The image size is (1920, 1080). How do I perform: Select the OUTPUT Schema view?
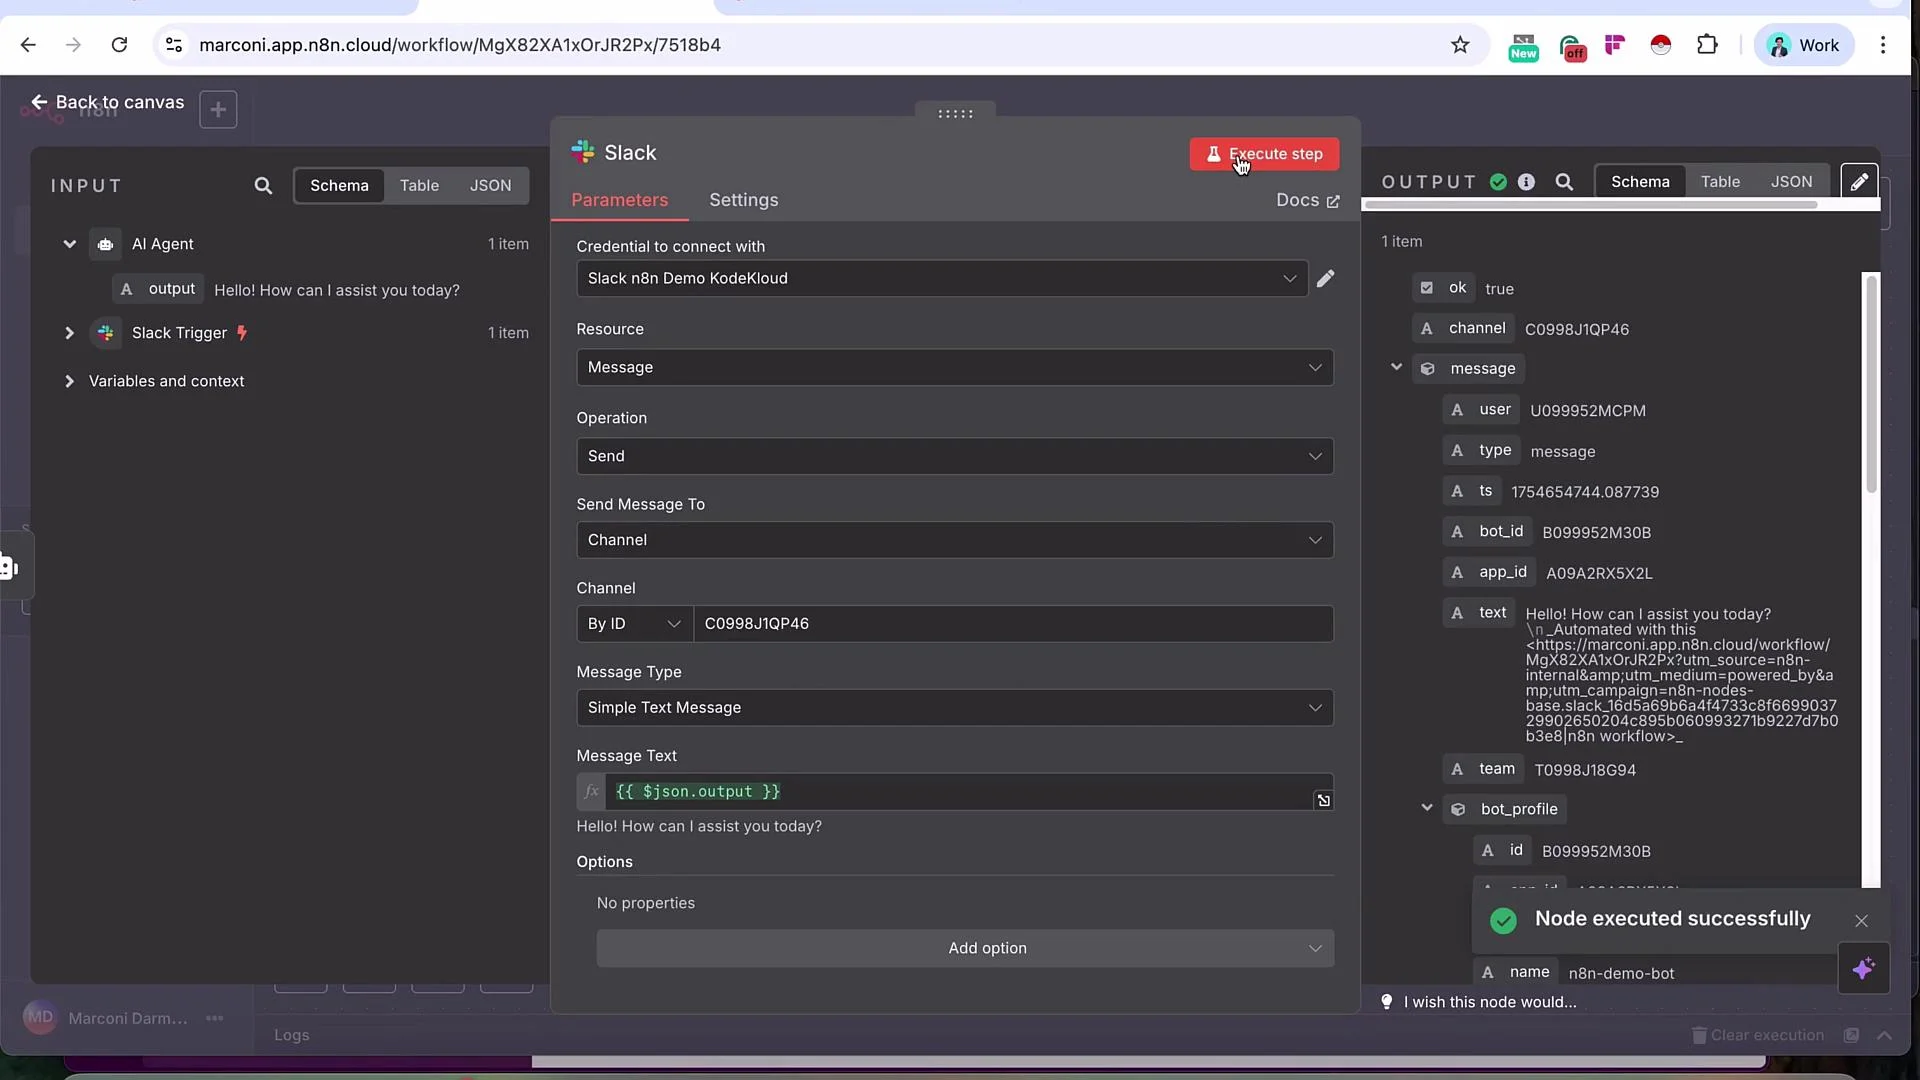1640,182
